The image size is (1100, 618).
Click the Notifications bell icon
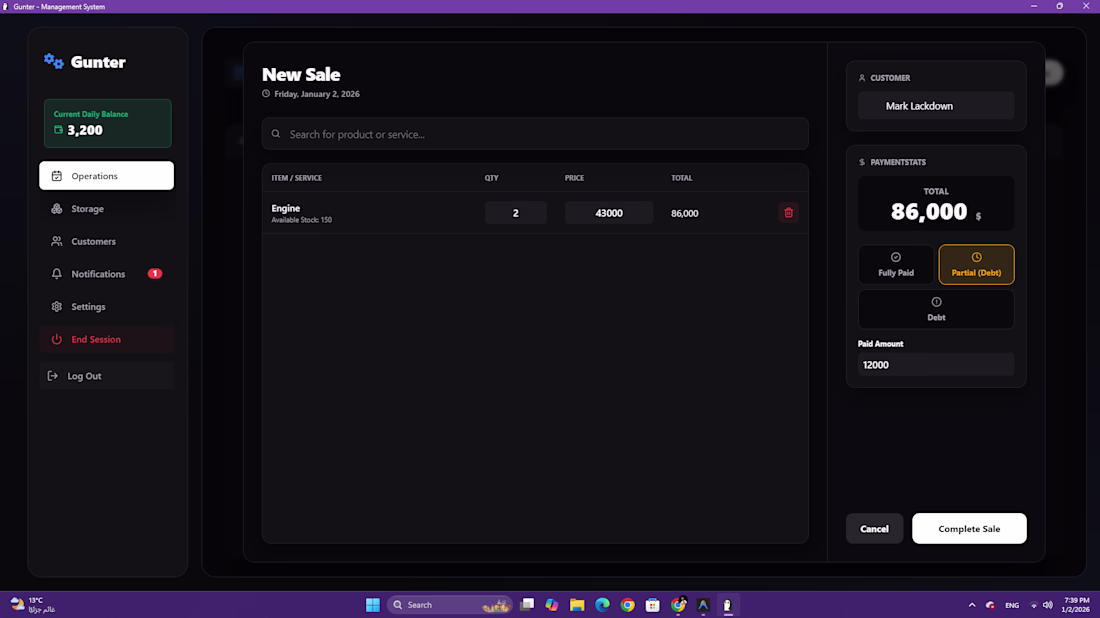57,274
